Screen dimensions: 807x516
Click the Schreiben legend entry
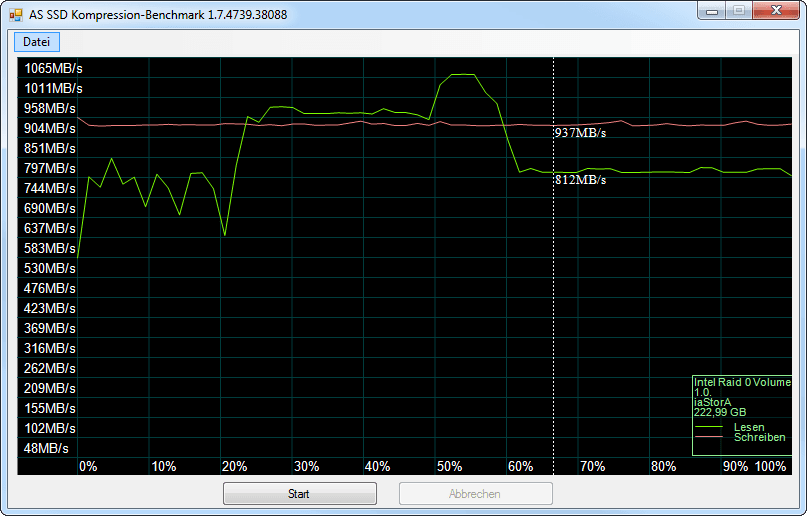(x=760, y=437)
